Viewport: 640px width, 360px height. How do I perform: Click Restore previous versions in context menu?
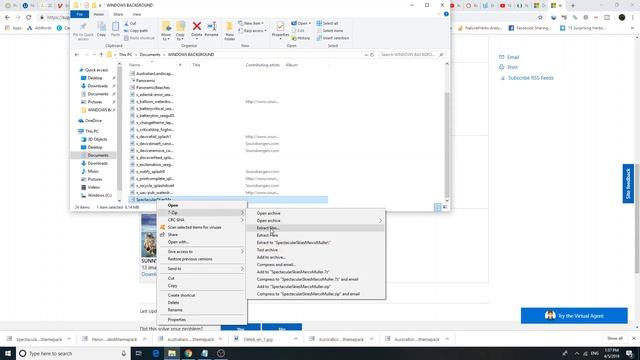[202, 259]
